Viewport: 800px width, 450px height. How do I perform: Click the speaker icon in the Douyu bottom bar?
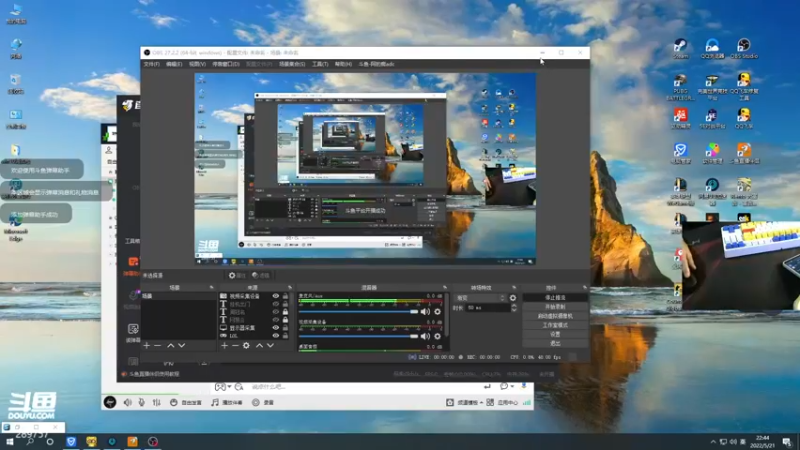pos(128,403)
